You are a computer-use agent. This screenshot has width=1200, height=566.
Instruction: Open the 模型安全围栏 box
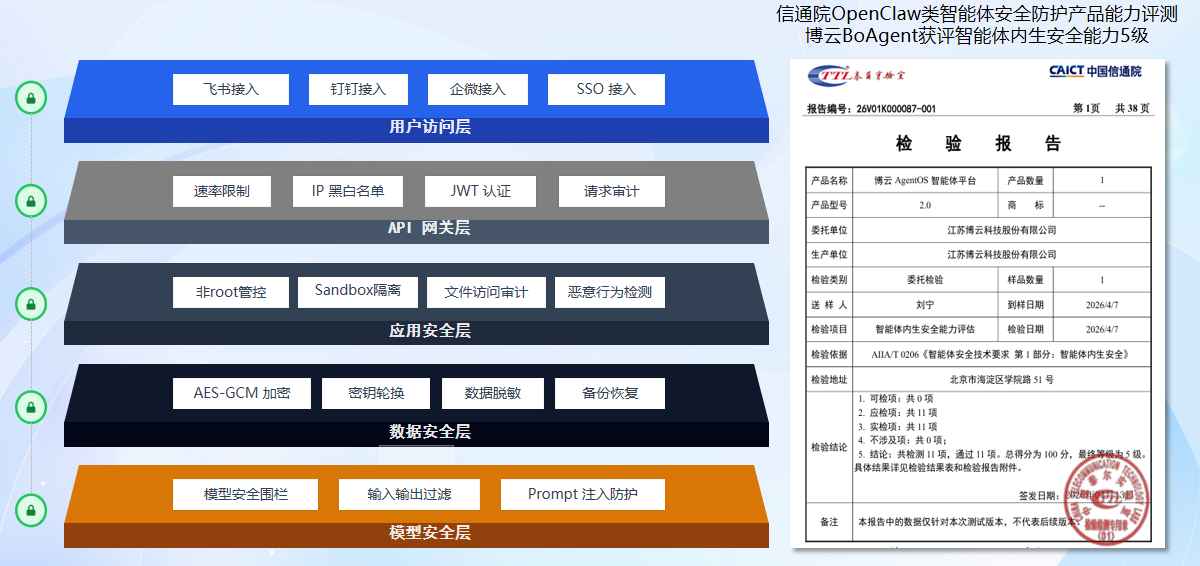[x=245, y=494]
